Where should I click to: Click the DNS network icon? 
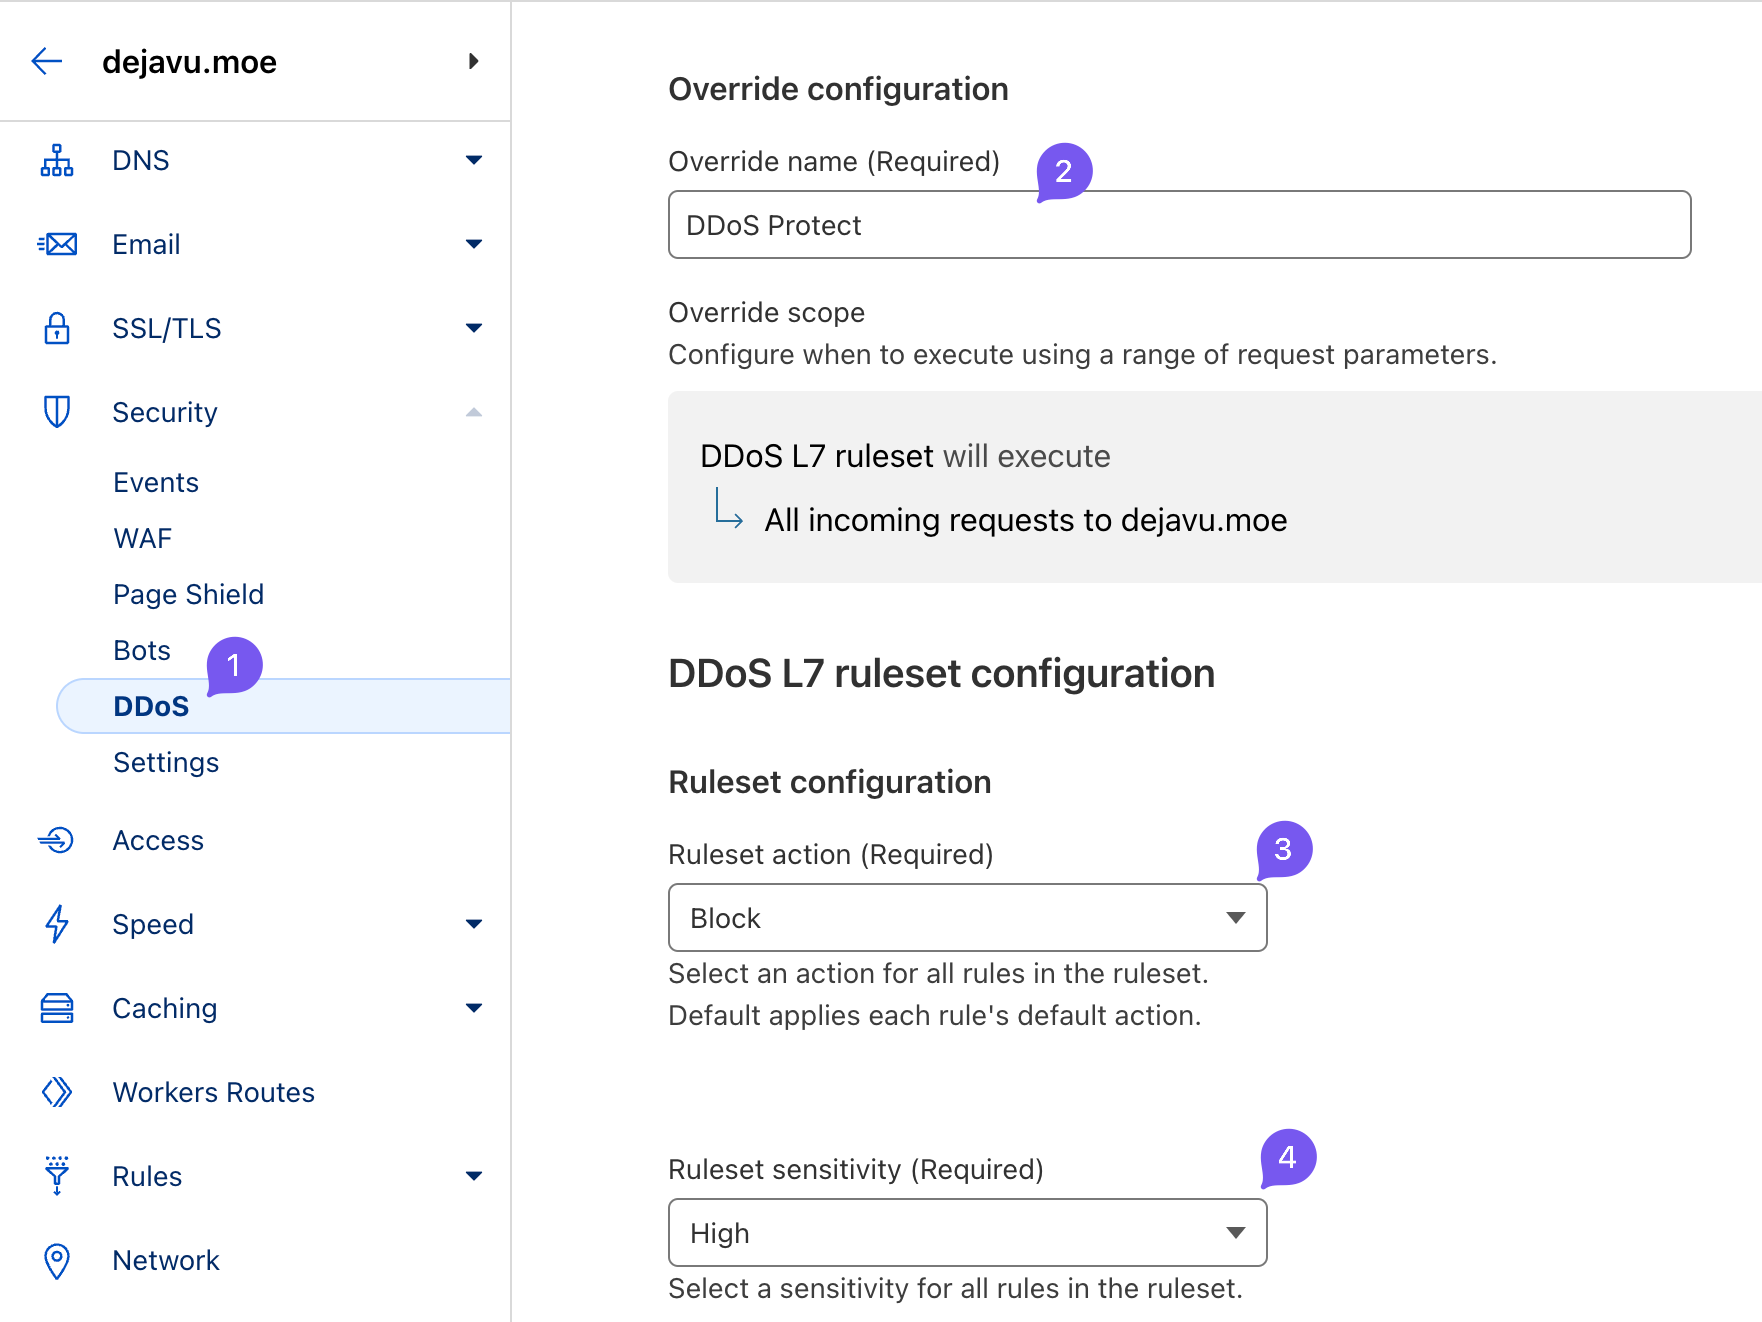(x=57, y=160)
